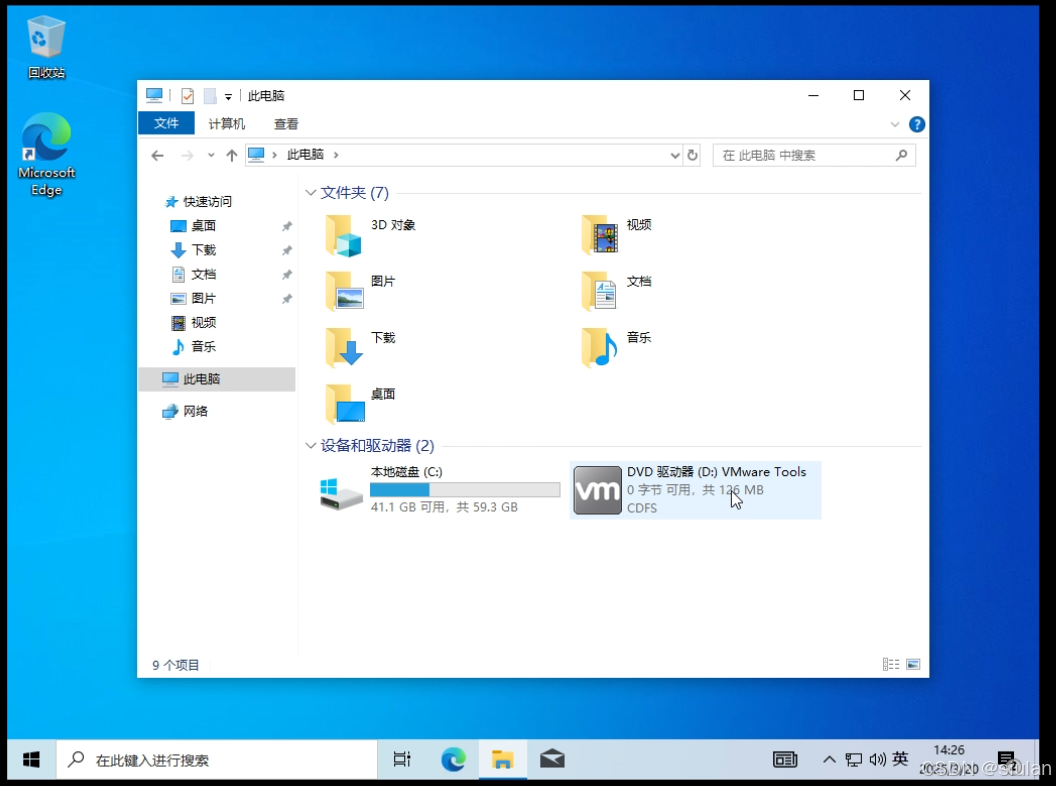The height and width of the screenshot is (786, 1056).
Task: Click File Explorer on the taskbar
Action: click(502, 760)
